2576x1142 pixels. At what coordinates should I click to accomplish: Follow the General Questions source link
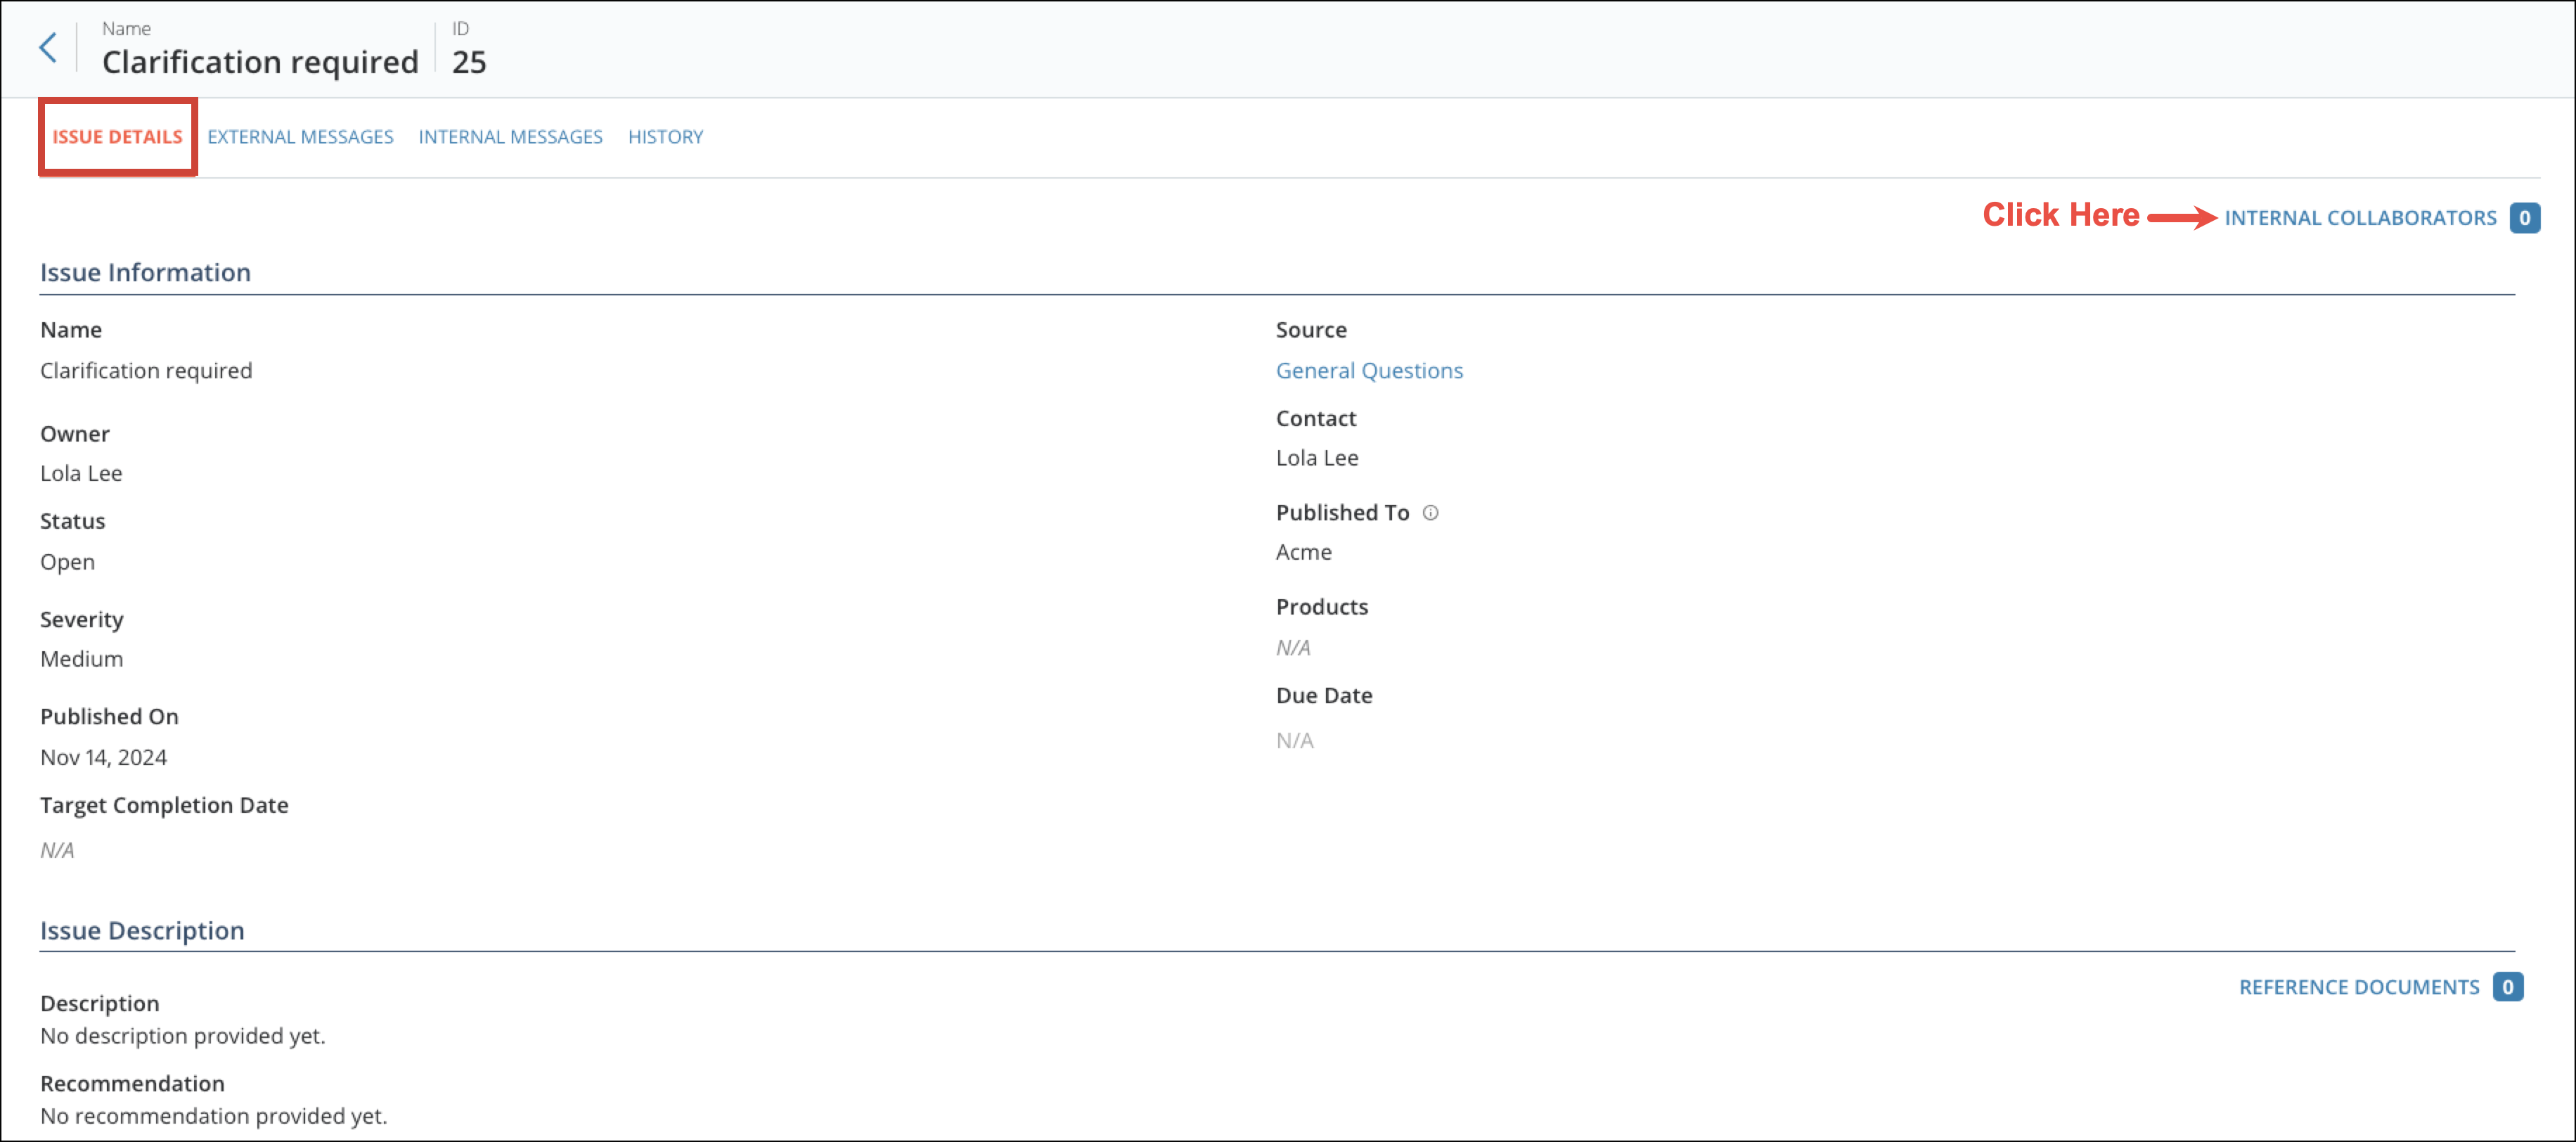[x=1368, y=371]
